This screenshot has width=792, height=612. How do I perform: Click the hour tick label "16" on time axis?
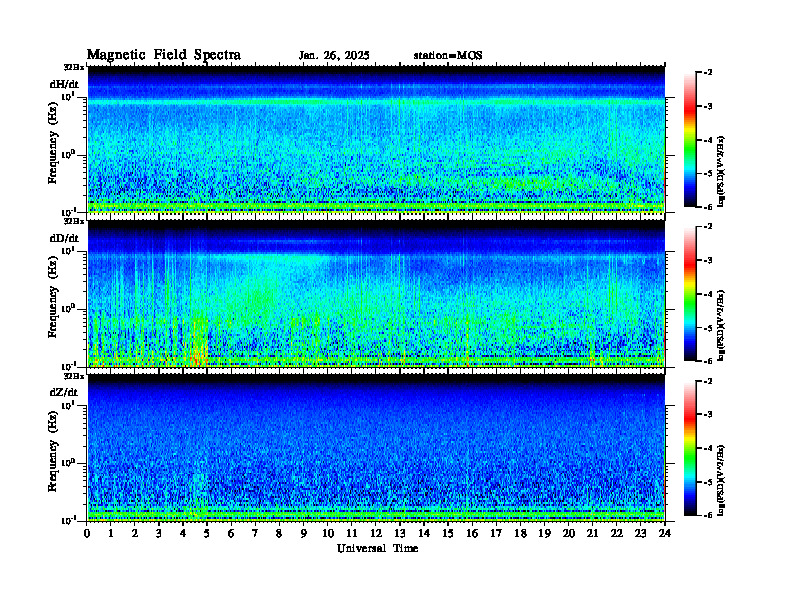(472, 533)
